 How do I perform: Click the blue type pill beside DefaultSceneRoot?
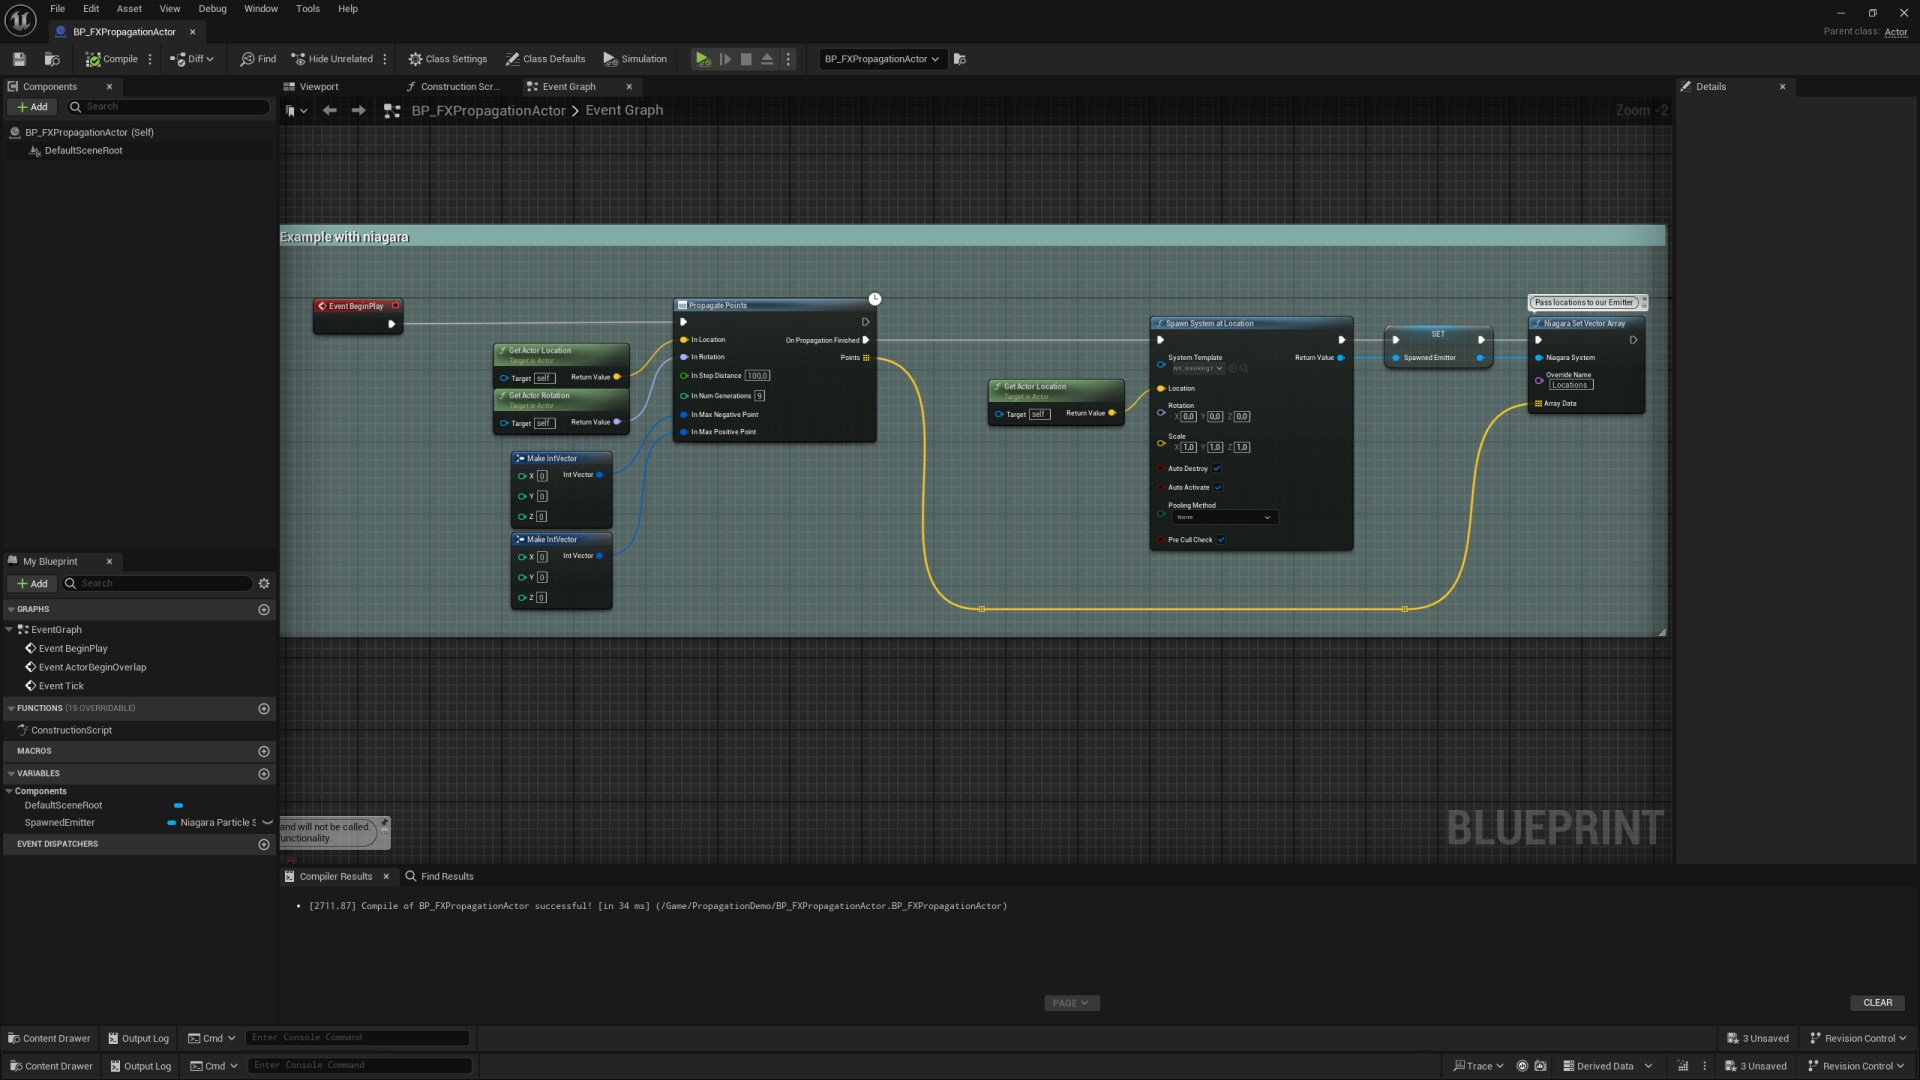[178, 805]
